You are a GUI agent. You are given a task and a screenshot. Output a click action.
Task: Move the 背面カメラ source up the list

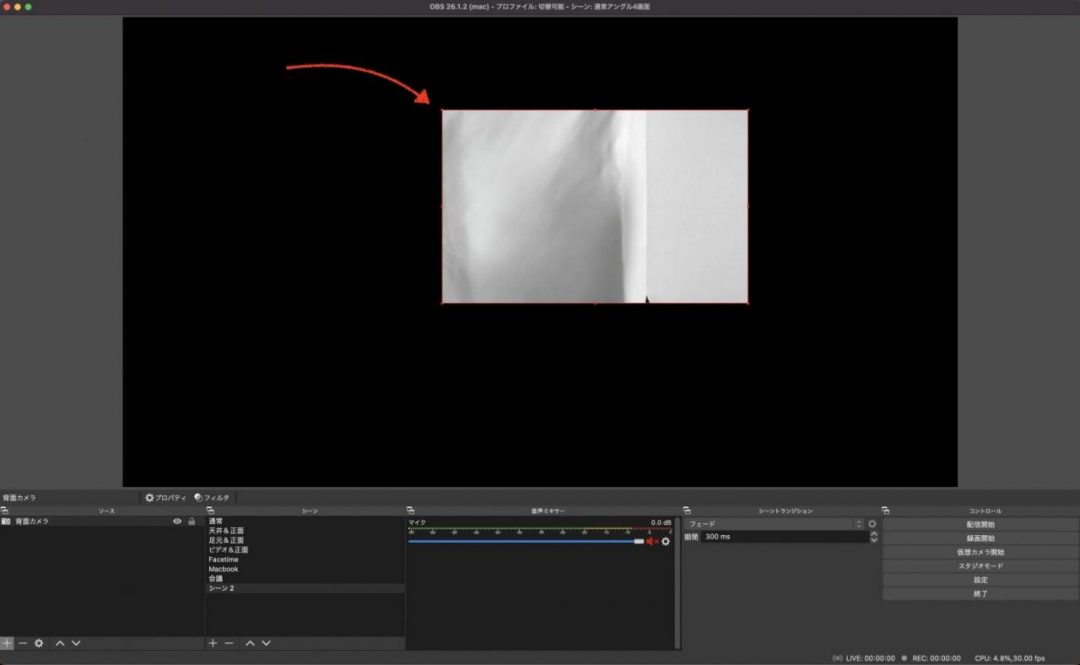click(59, 643)
